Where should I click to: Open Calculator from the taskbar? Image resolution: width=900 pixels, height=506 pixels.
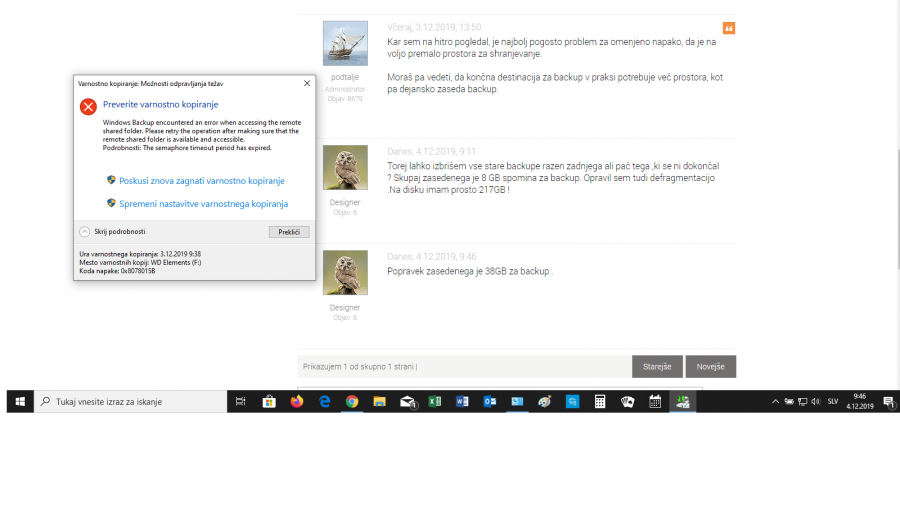coord(600,401)
